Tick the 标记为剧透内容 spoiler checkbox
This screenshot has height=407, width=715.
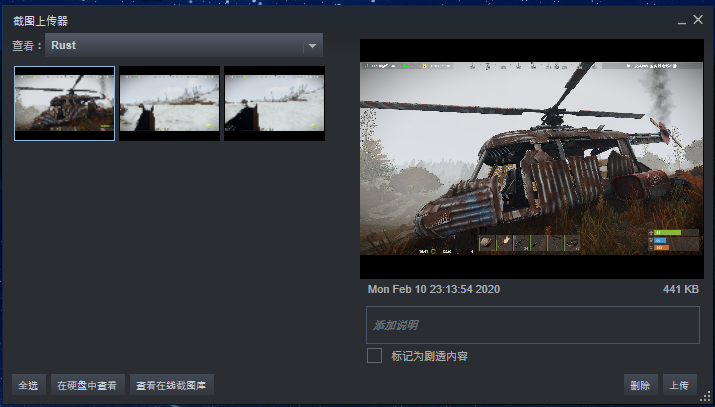[x=374, y=356]
